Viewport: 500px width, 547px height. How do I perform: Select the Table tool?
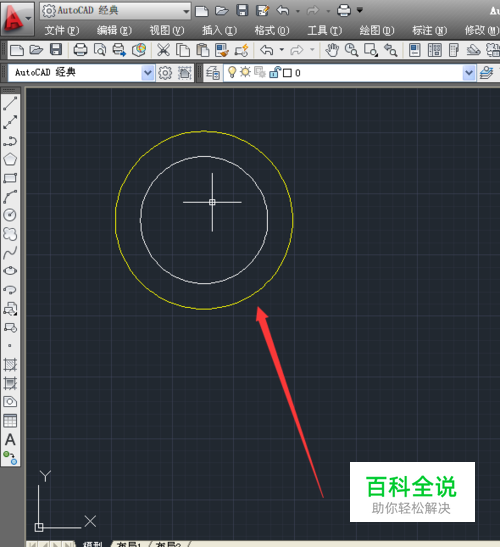click(10, 421)
